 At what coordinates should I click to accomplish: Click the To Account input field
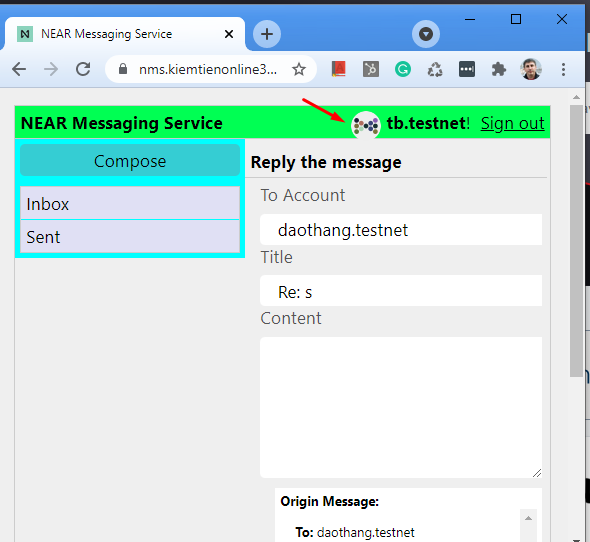click(x=401, y=230)
